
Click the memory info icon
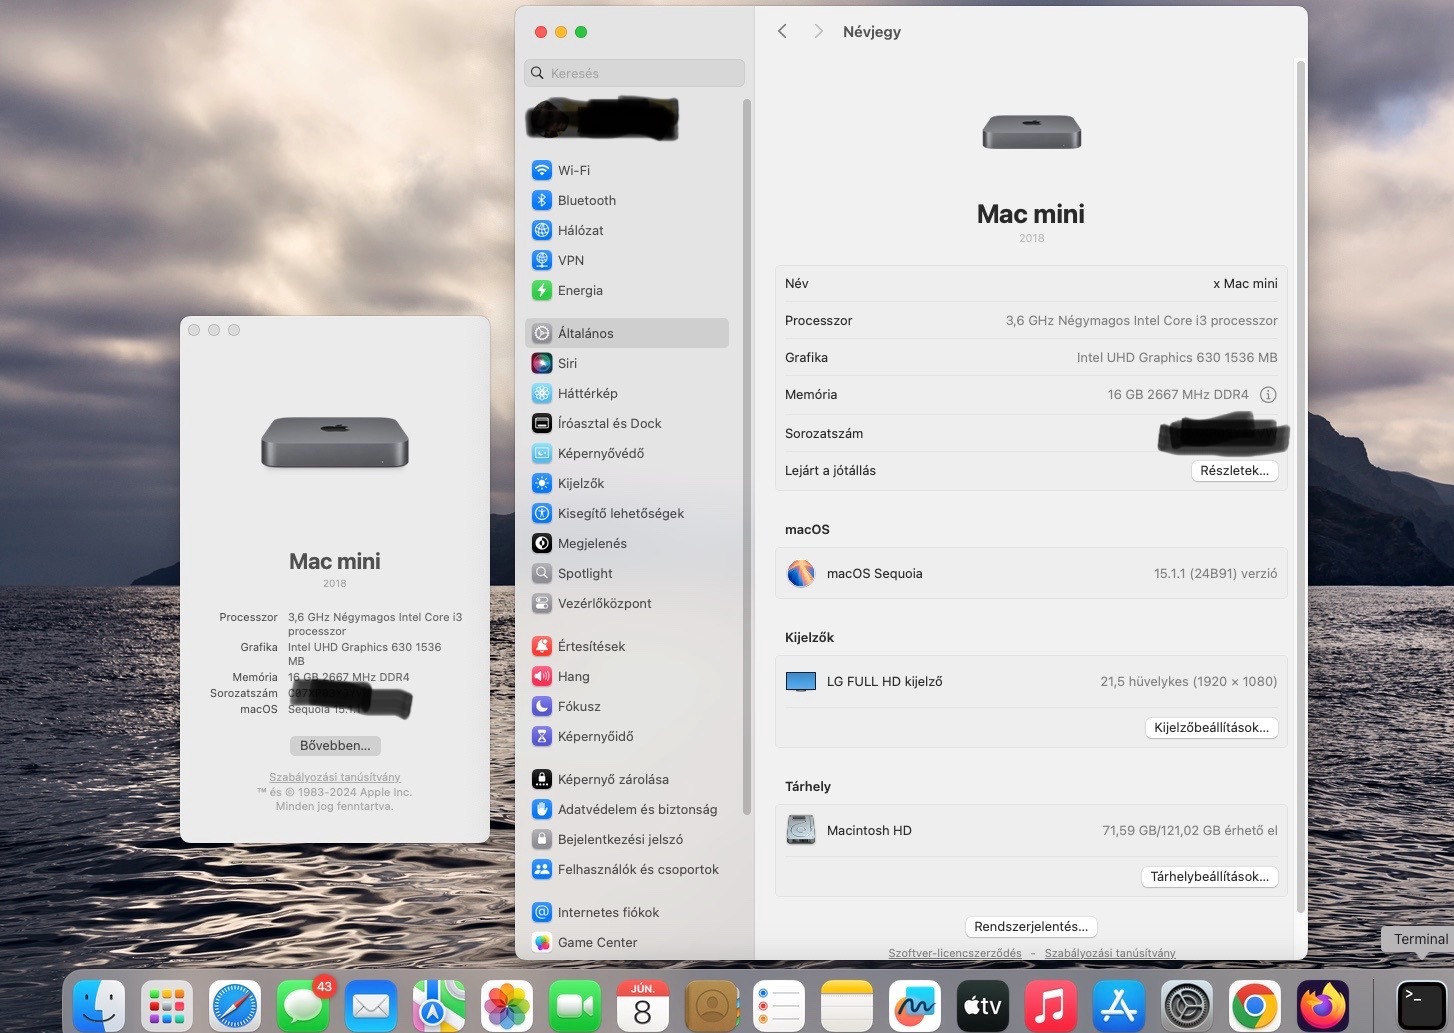coord(1268,395)
